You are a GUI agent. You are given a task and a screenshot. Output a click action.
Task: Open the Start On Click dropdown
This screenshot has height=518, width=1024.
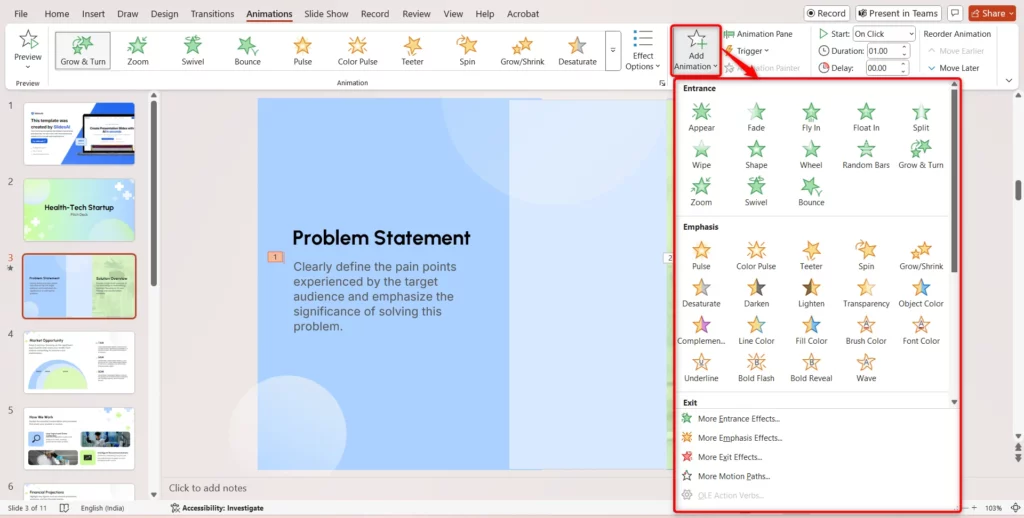pyautogui.click(x=883, y=34)
